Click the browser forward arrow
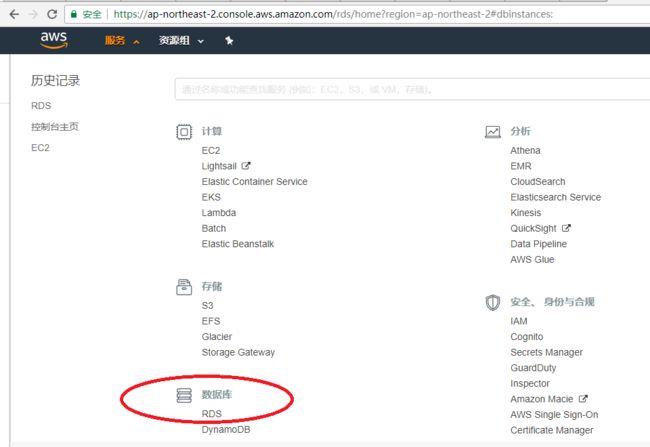650x447 pixels. 33,14
